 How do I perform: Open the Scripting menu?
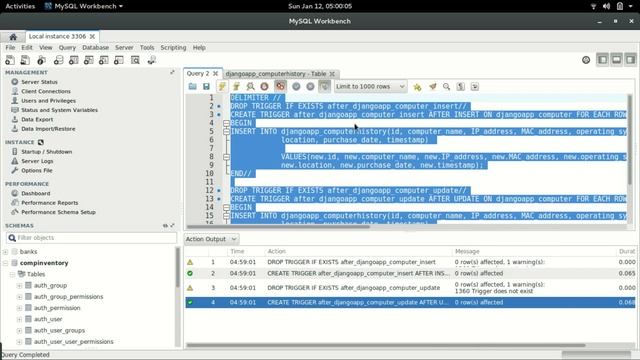173,47
